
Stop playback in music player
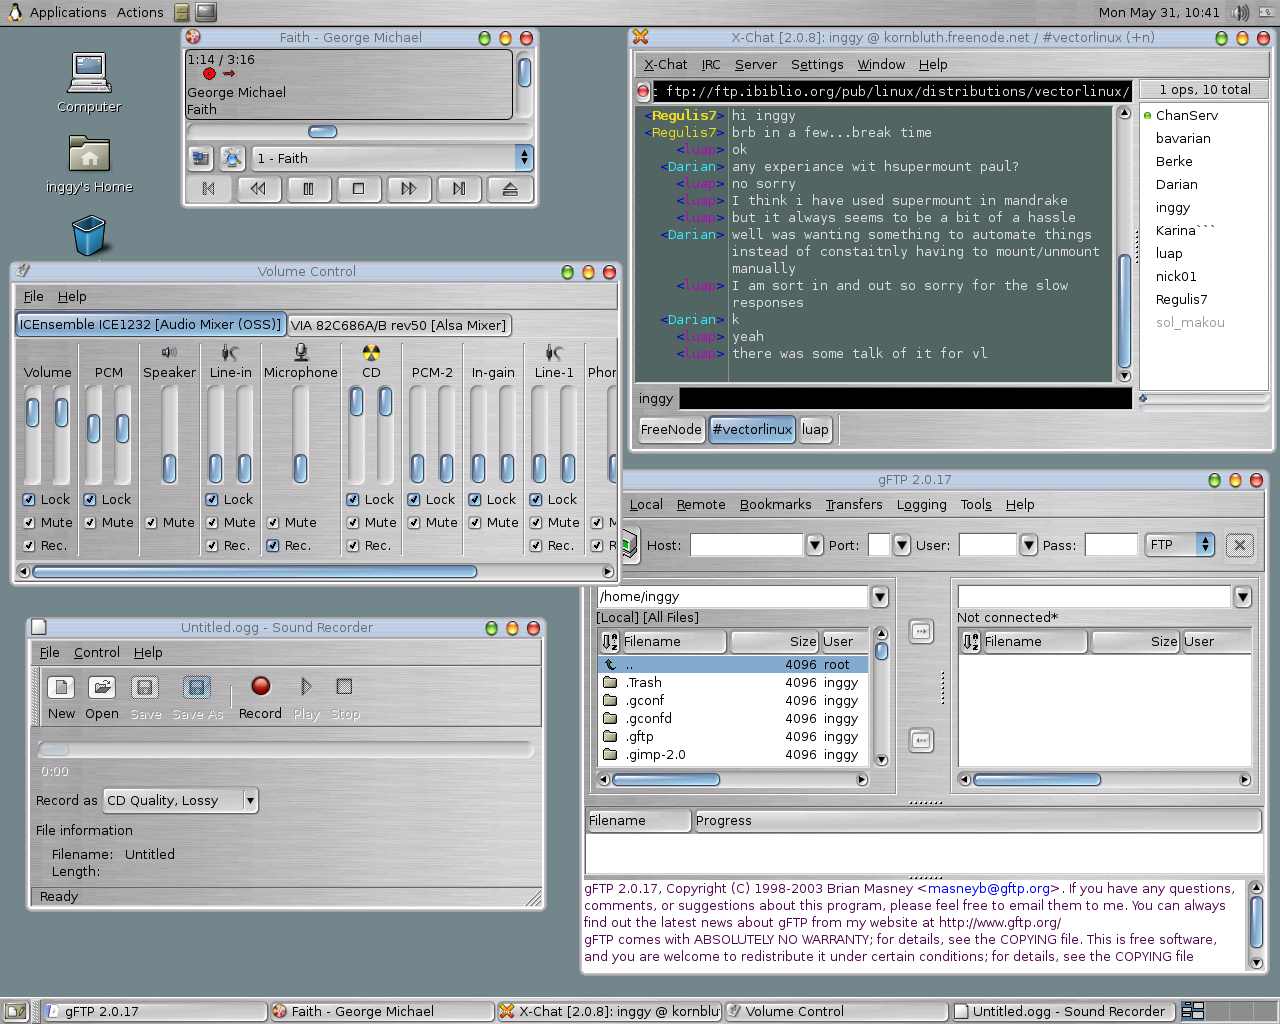click(x=358, y=188)
